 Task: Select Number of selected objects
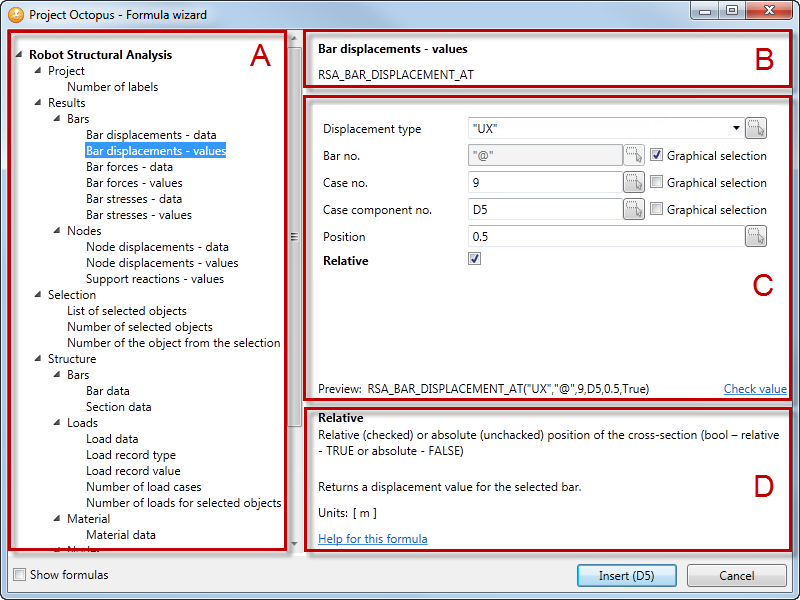140,327
